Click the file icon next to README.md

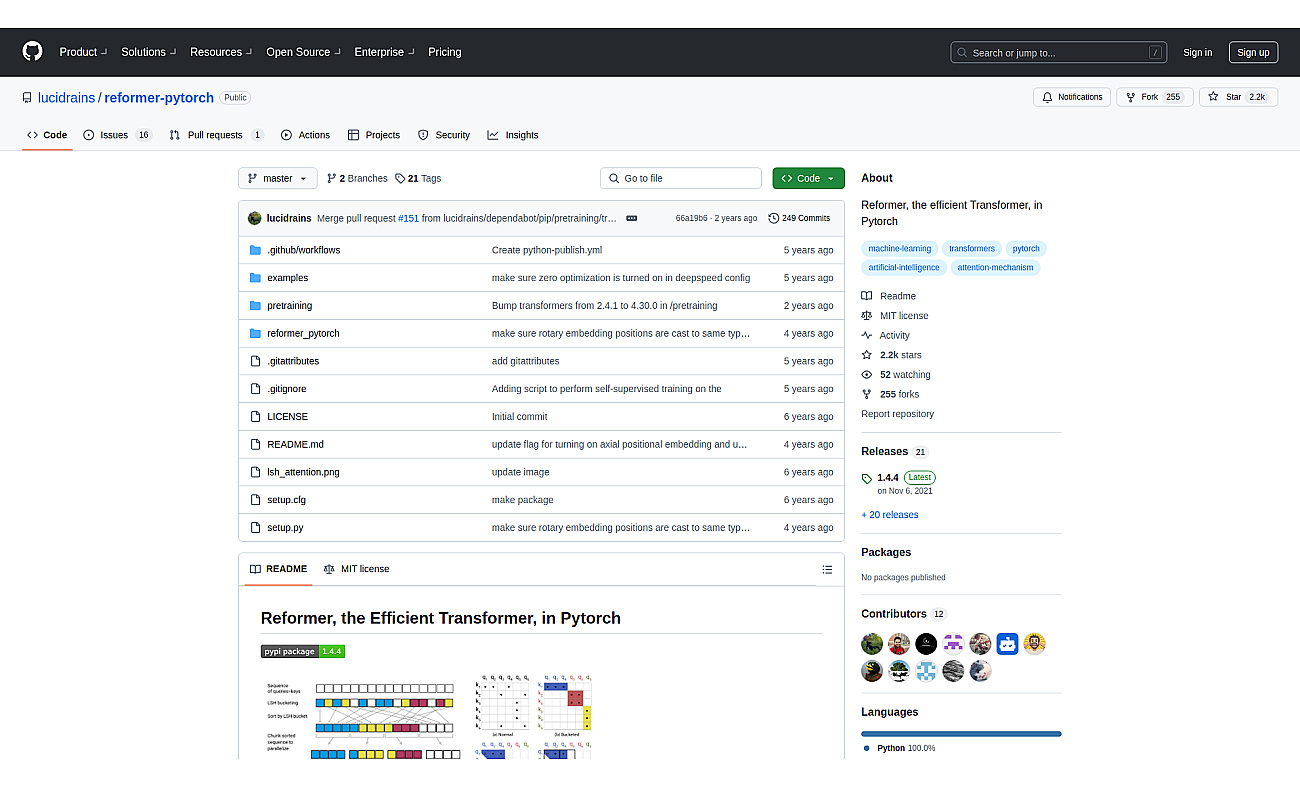tap(255, 444)
